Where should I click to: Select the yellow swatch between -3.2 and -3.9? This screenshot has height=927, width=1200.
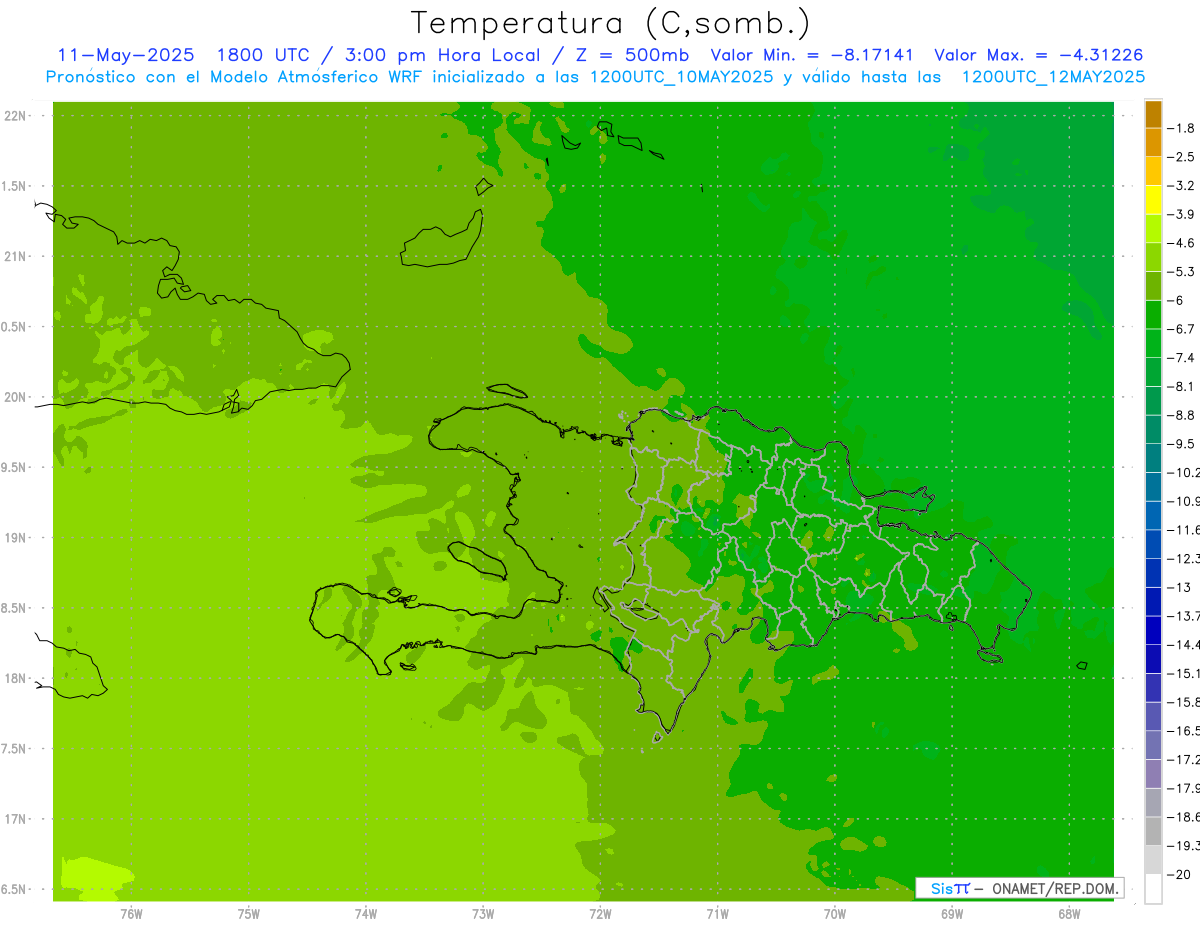coord(1153,200)
